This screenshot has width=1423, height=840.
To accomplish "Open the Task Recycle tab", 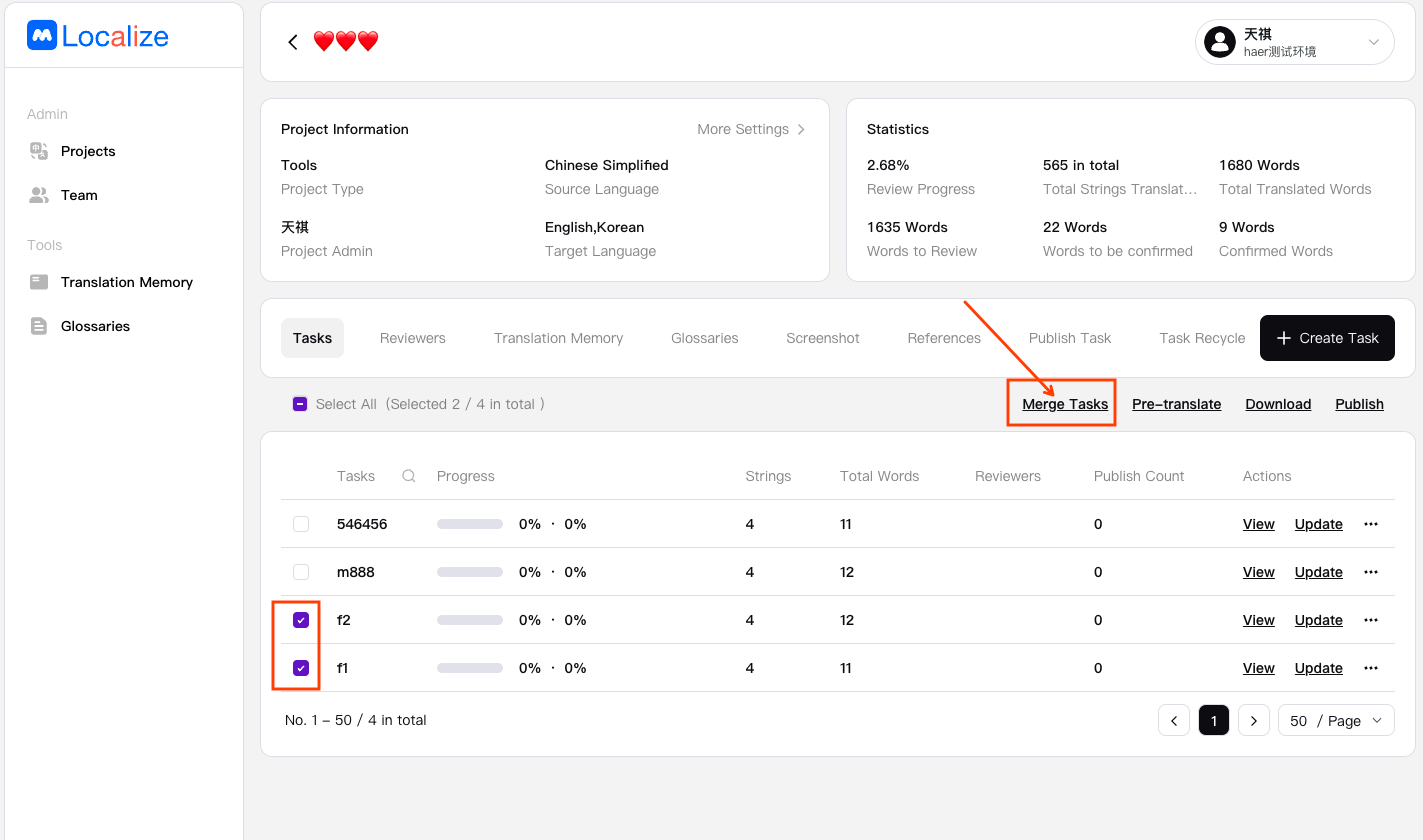I will 1202,338.
